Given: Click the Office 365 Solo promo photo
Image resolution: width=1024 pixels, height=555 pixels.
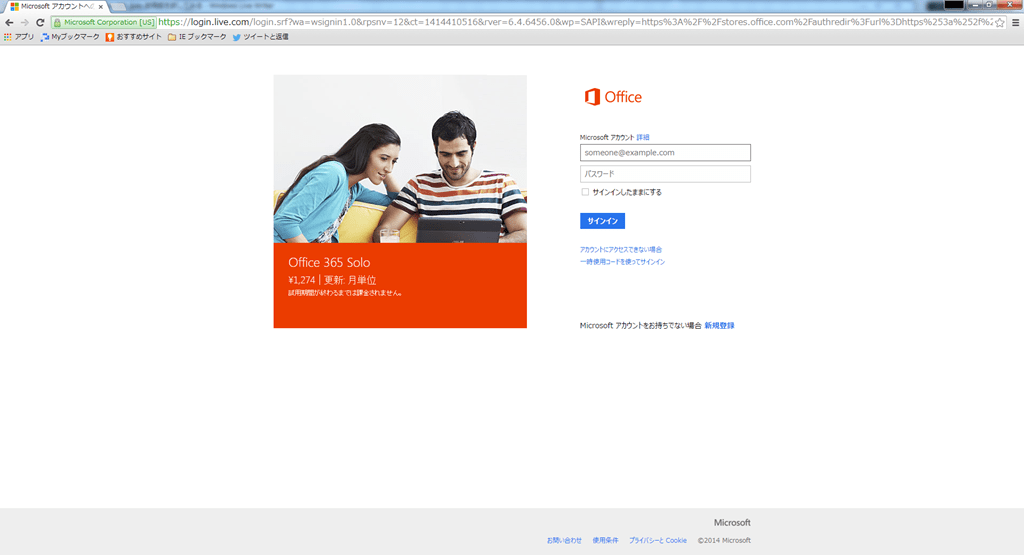Looking at the screenshot, I should coord(400,159).
